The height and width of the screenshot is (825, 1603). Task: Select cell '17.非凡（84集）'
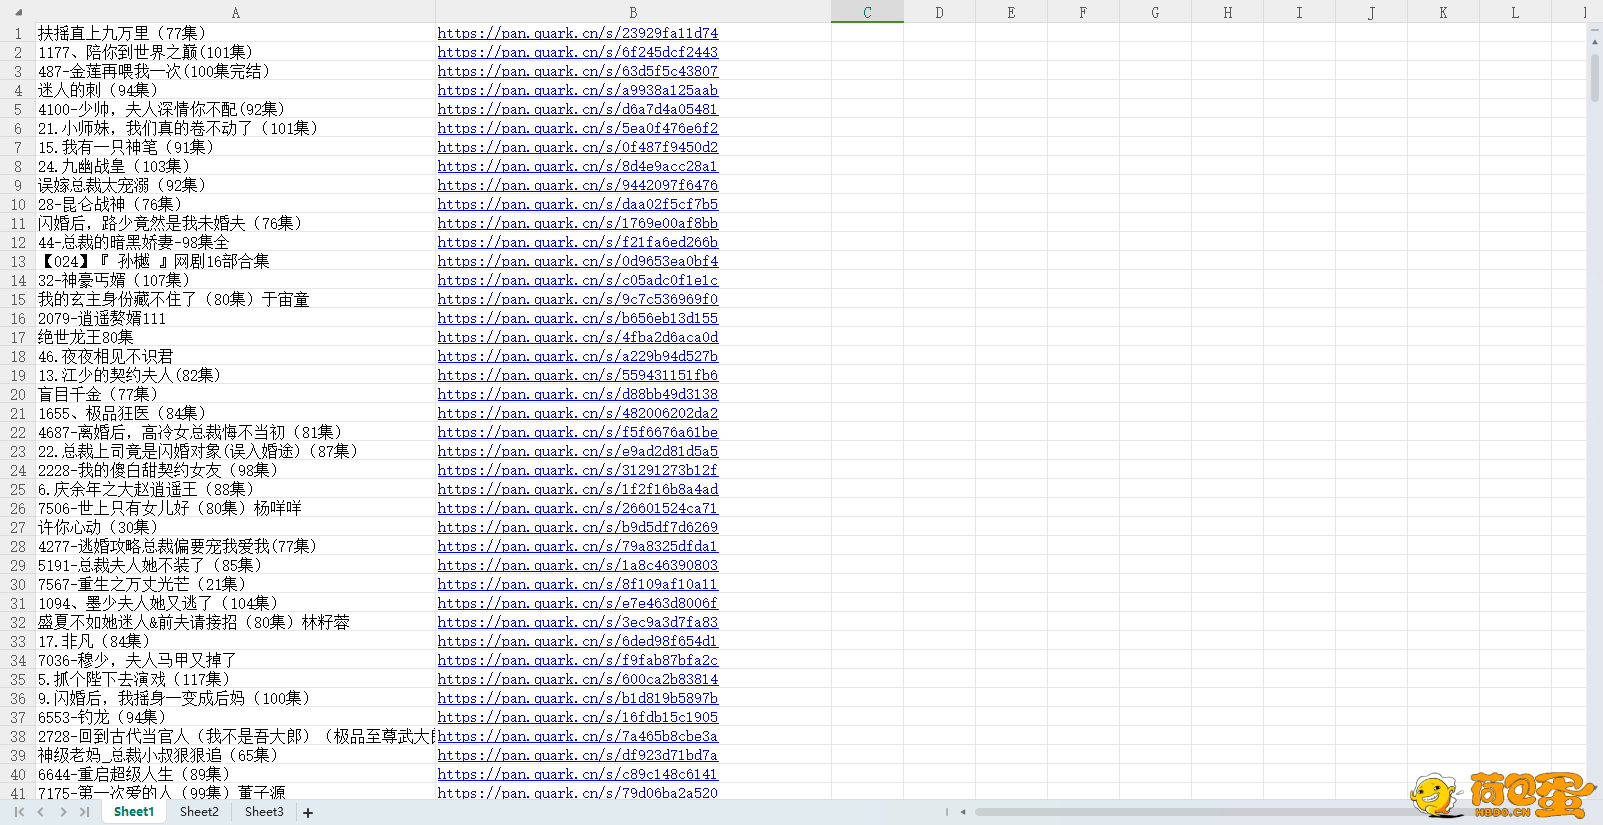[235, 641]
